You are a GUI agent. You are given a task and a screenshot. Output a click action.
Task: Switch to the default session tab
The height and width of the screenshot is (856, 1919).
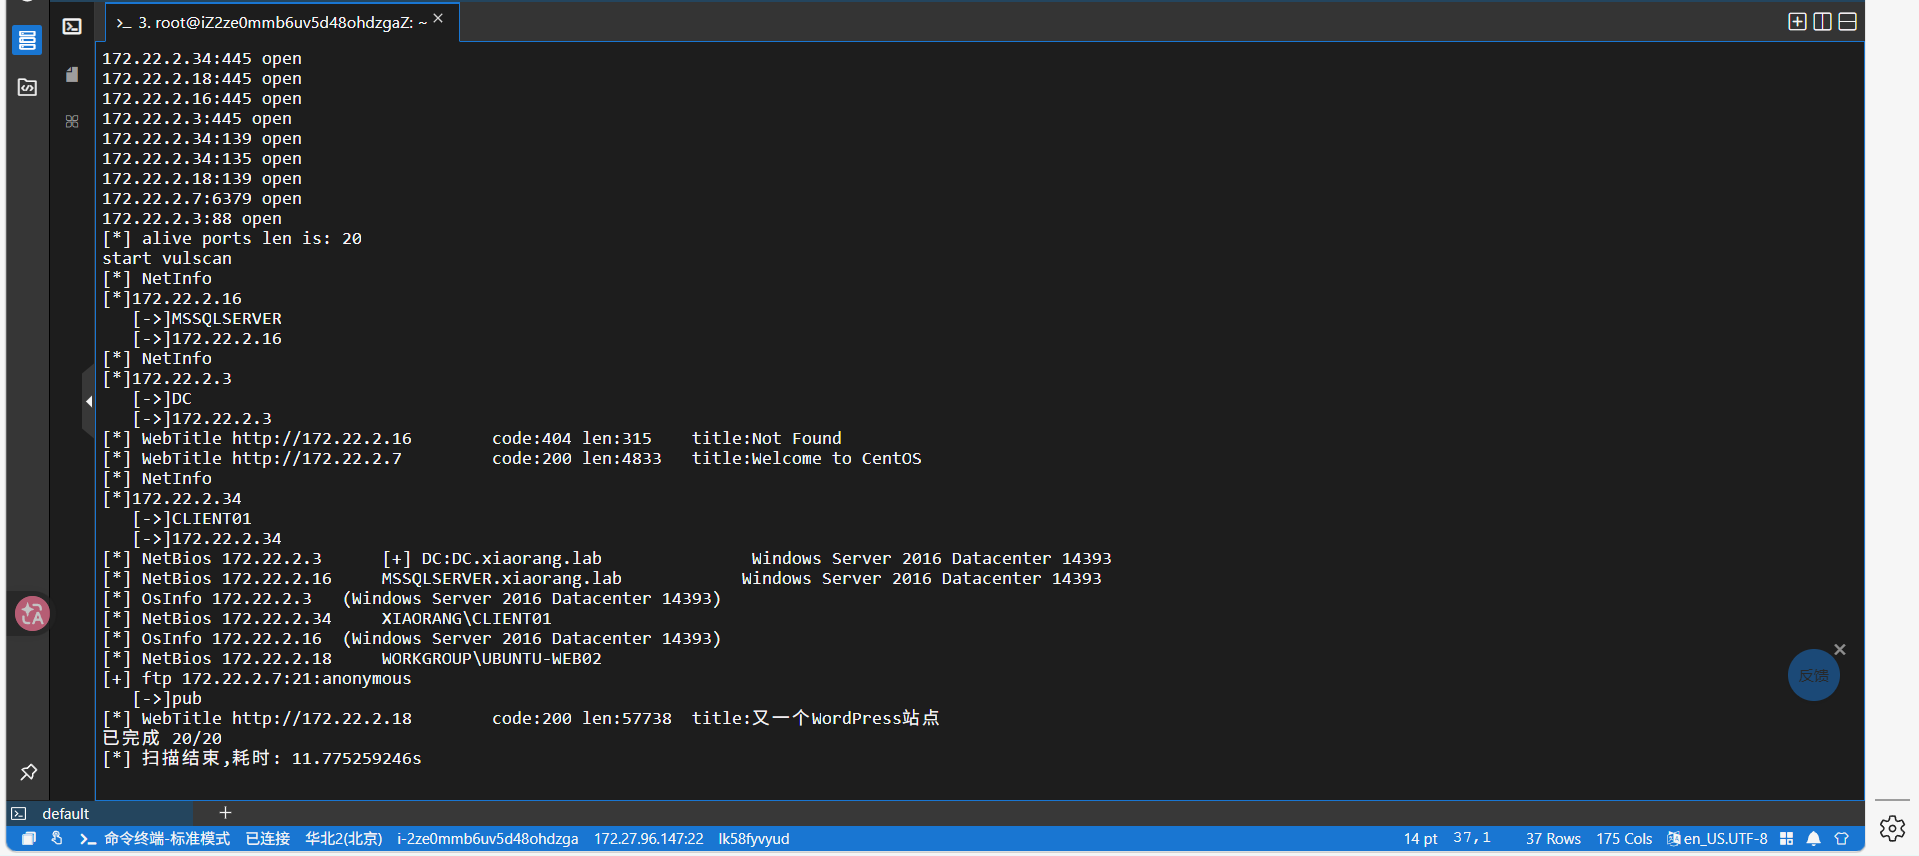point(66,814)
